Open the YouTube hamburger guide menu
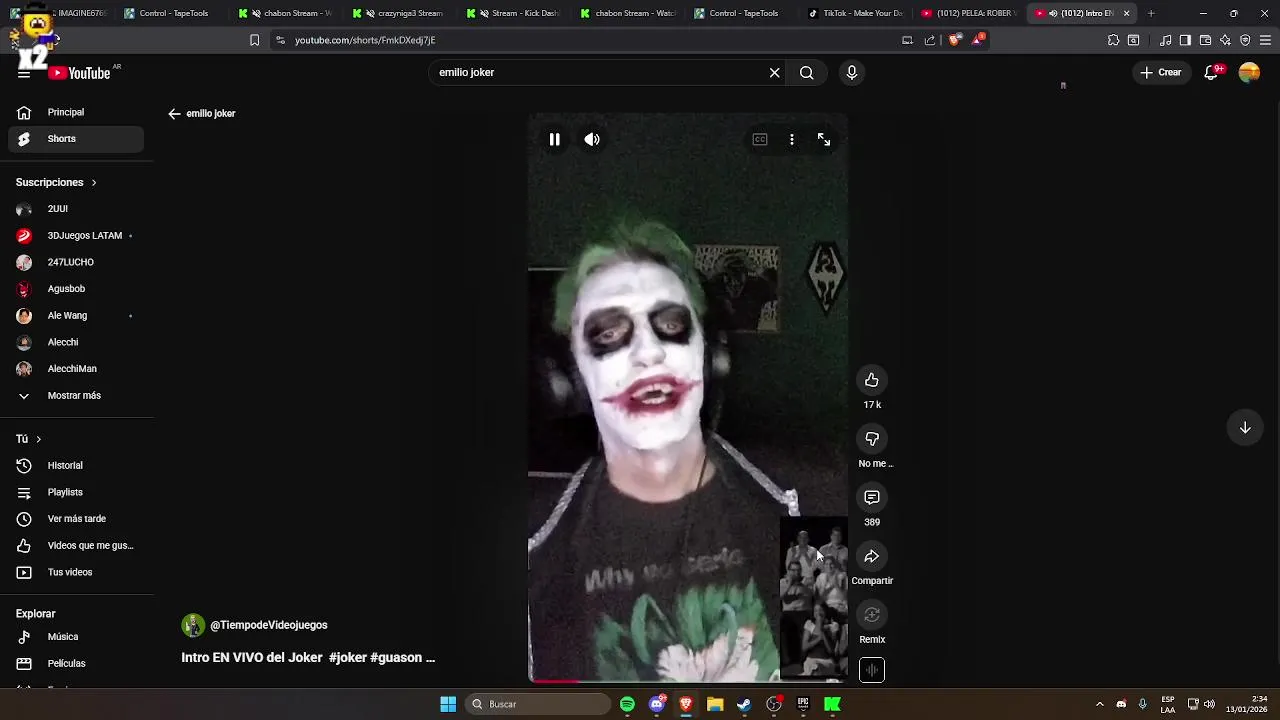Viewport: 1280px width, 720px height. click(24, 73)
